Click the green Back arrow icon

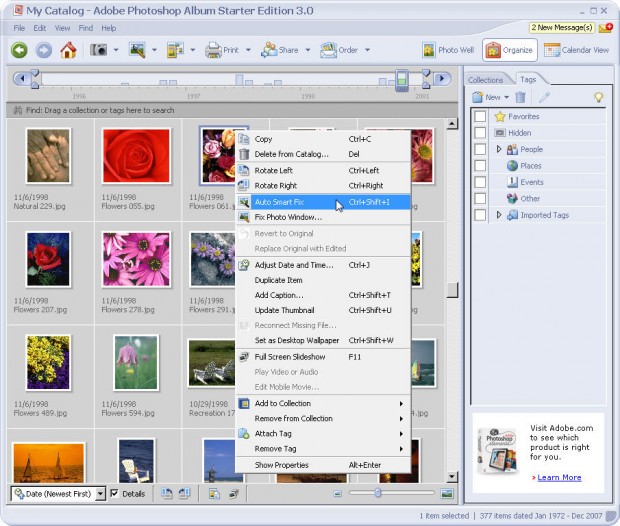click(x=19, y=50)
